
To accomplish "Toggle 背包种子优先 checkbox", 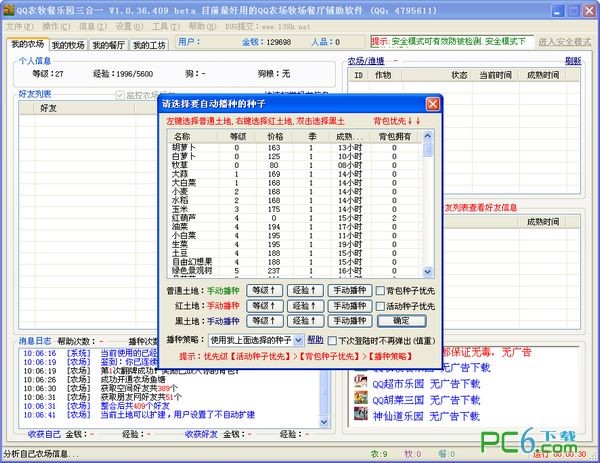I will click(x=380, y=291).
